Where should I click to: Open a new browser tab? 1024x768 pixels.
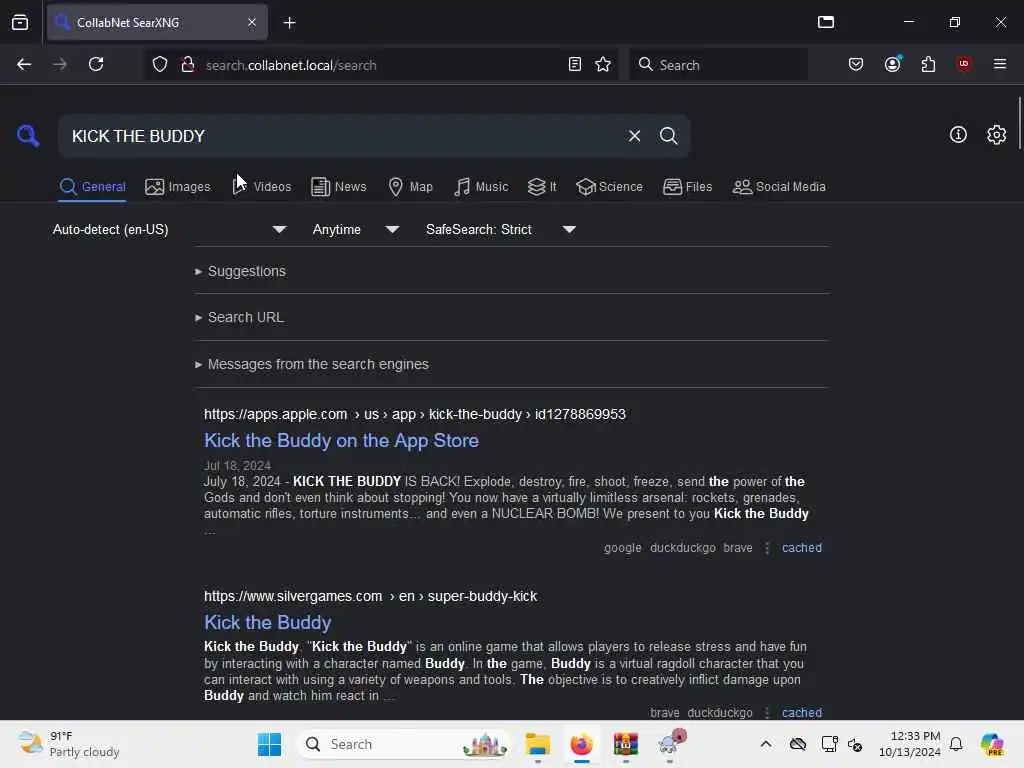[x=289, y=23]
